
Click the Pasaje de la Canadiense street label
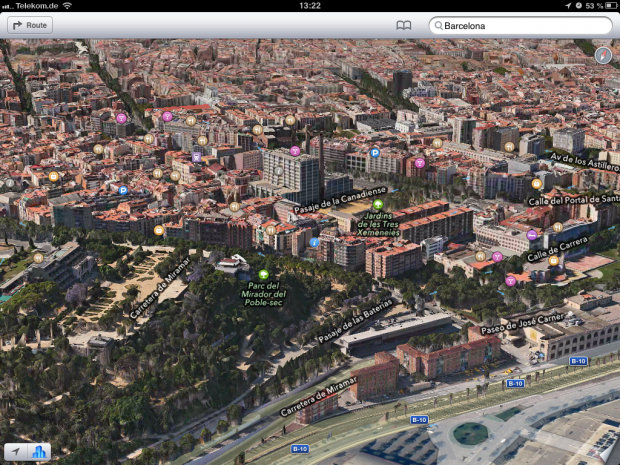click(x=340, y=200)
